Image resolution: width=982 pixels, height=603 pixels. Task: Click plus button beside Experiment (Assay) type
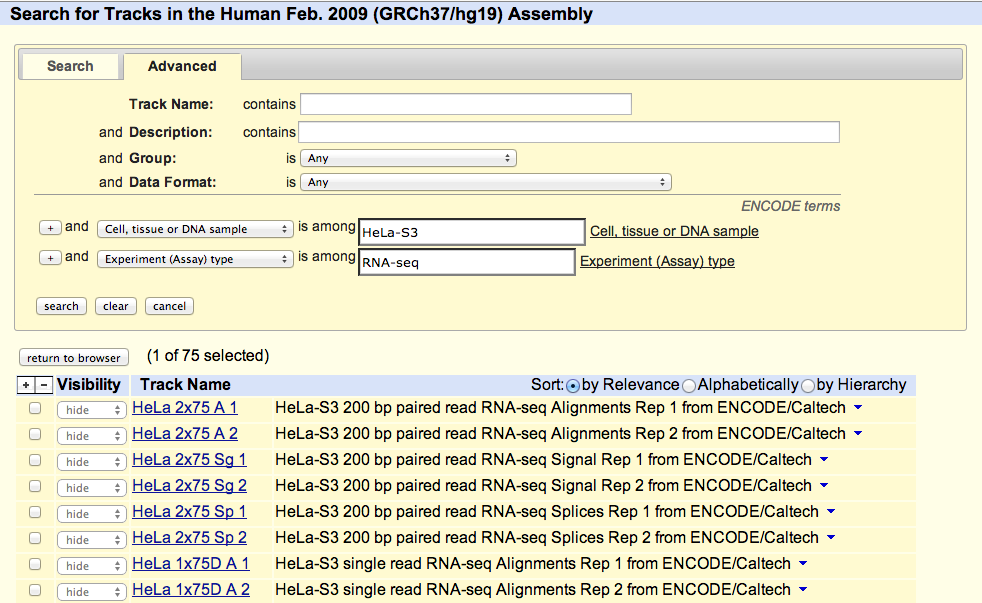pyautogui.click(x=49, y=258)
